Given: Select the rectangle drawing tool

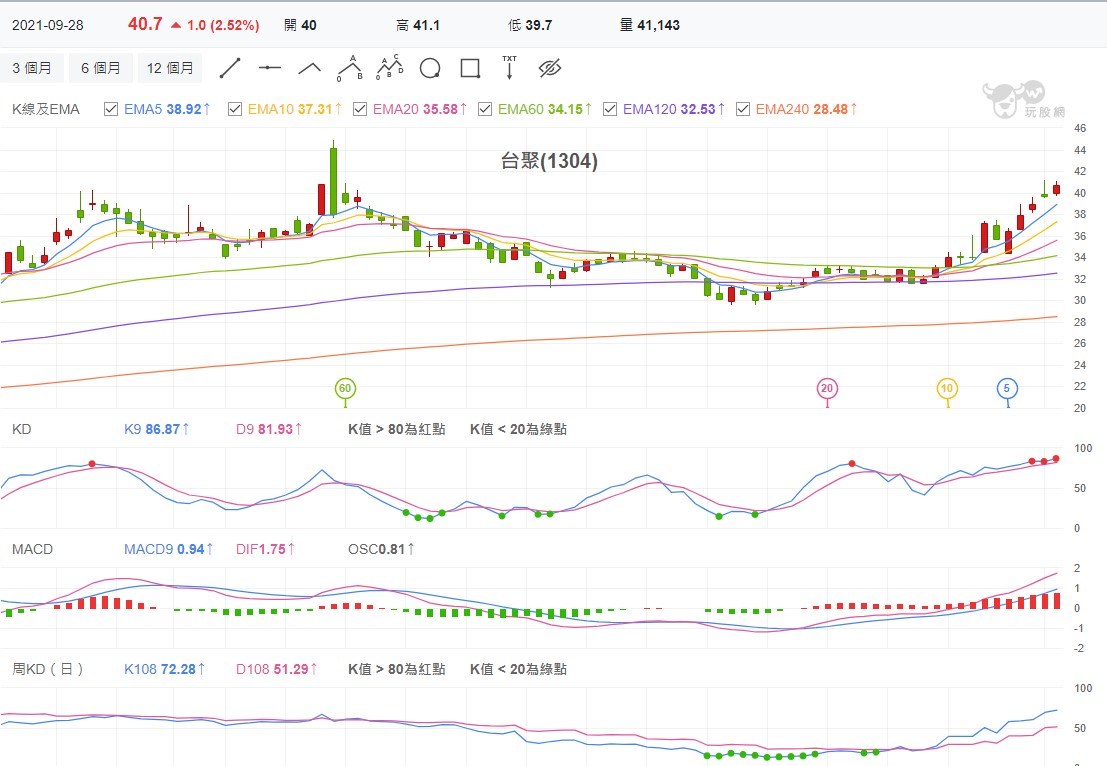Looking at the screenshot, I should tap(468, 68).
